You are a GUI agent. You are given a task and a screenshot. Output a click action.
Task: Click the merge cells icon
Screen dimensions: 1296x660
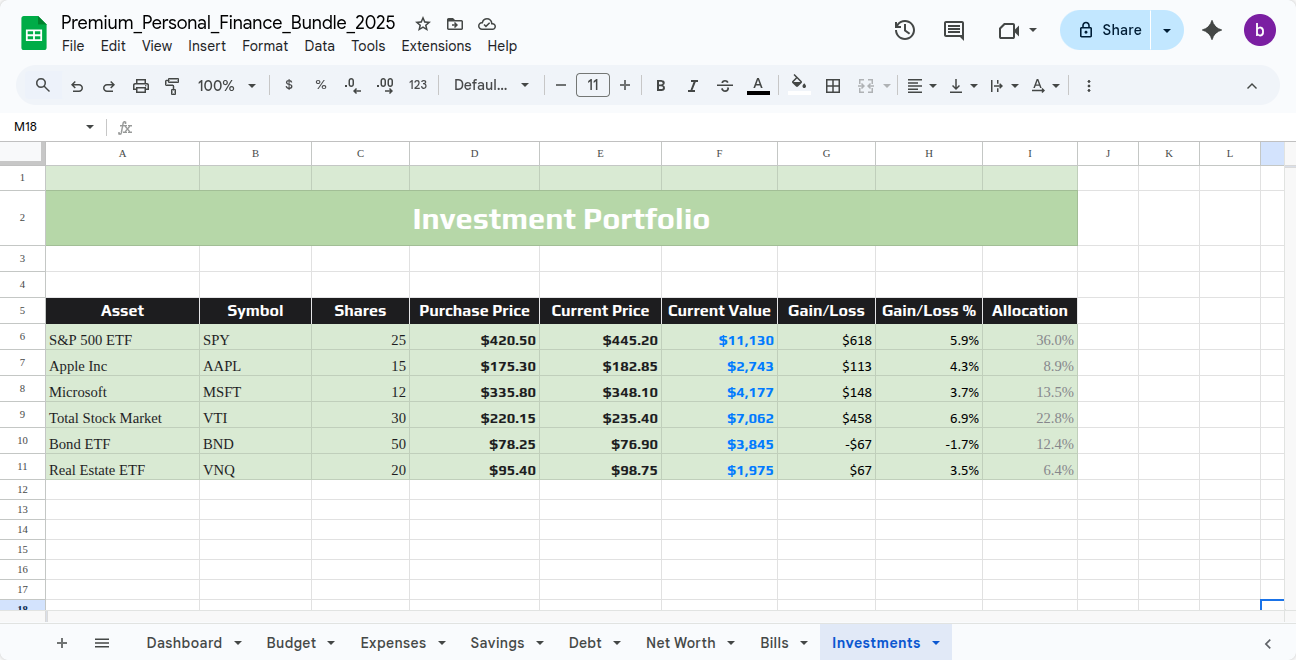click(x=867, y=86)
